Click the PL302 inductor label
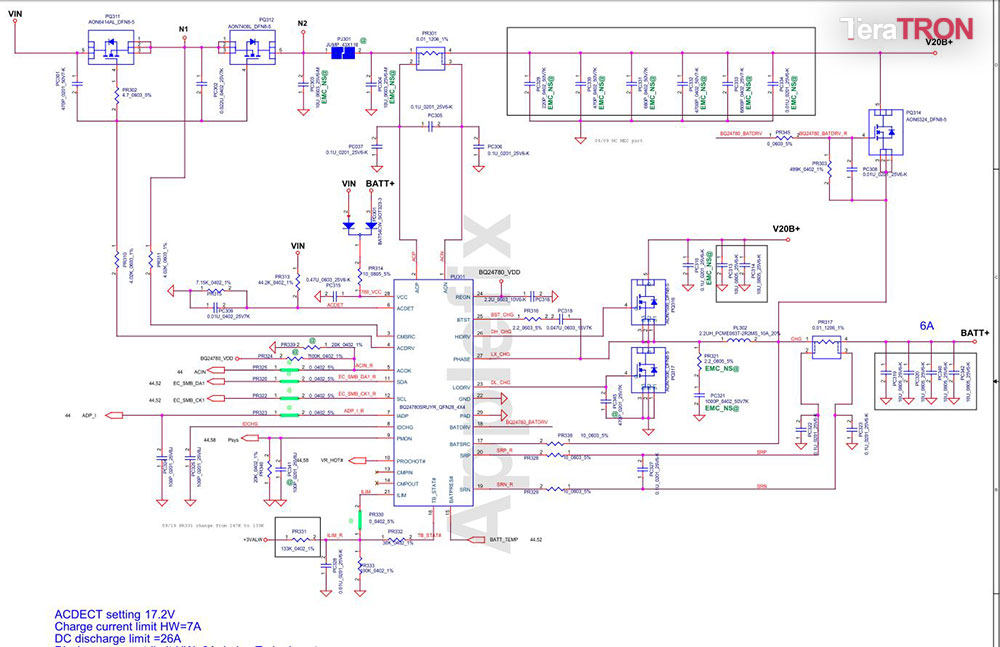This screenshot has width=1000, height=647. pos(740,327)
